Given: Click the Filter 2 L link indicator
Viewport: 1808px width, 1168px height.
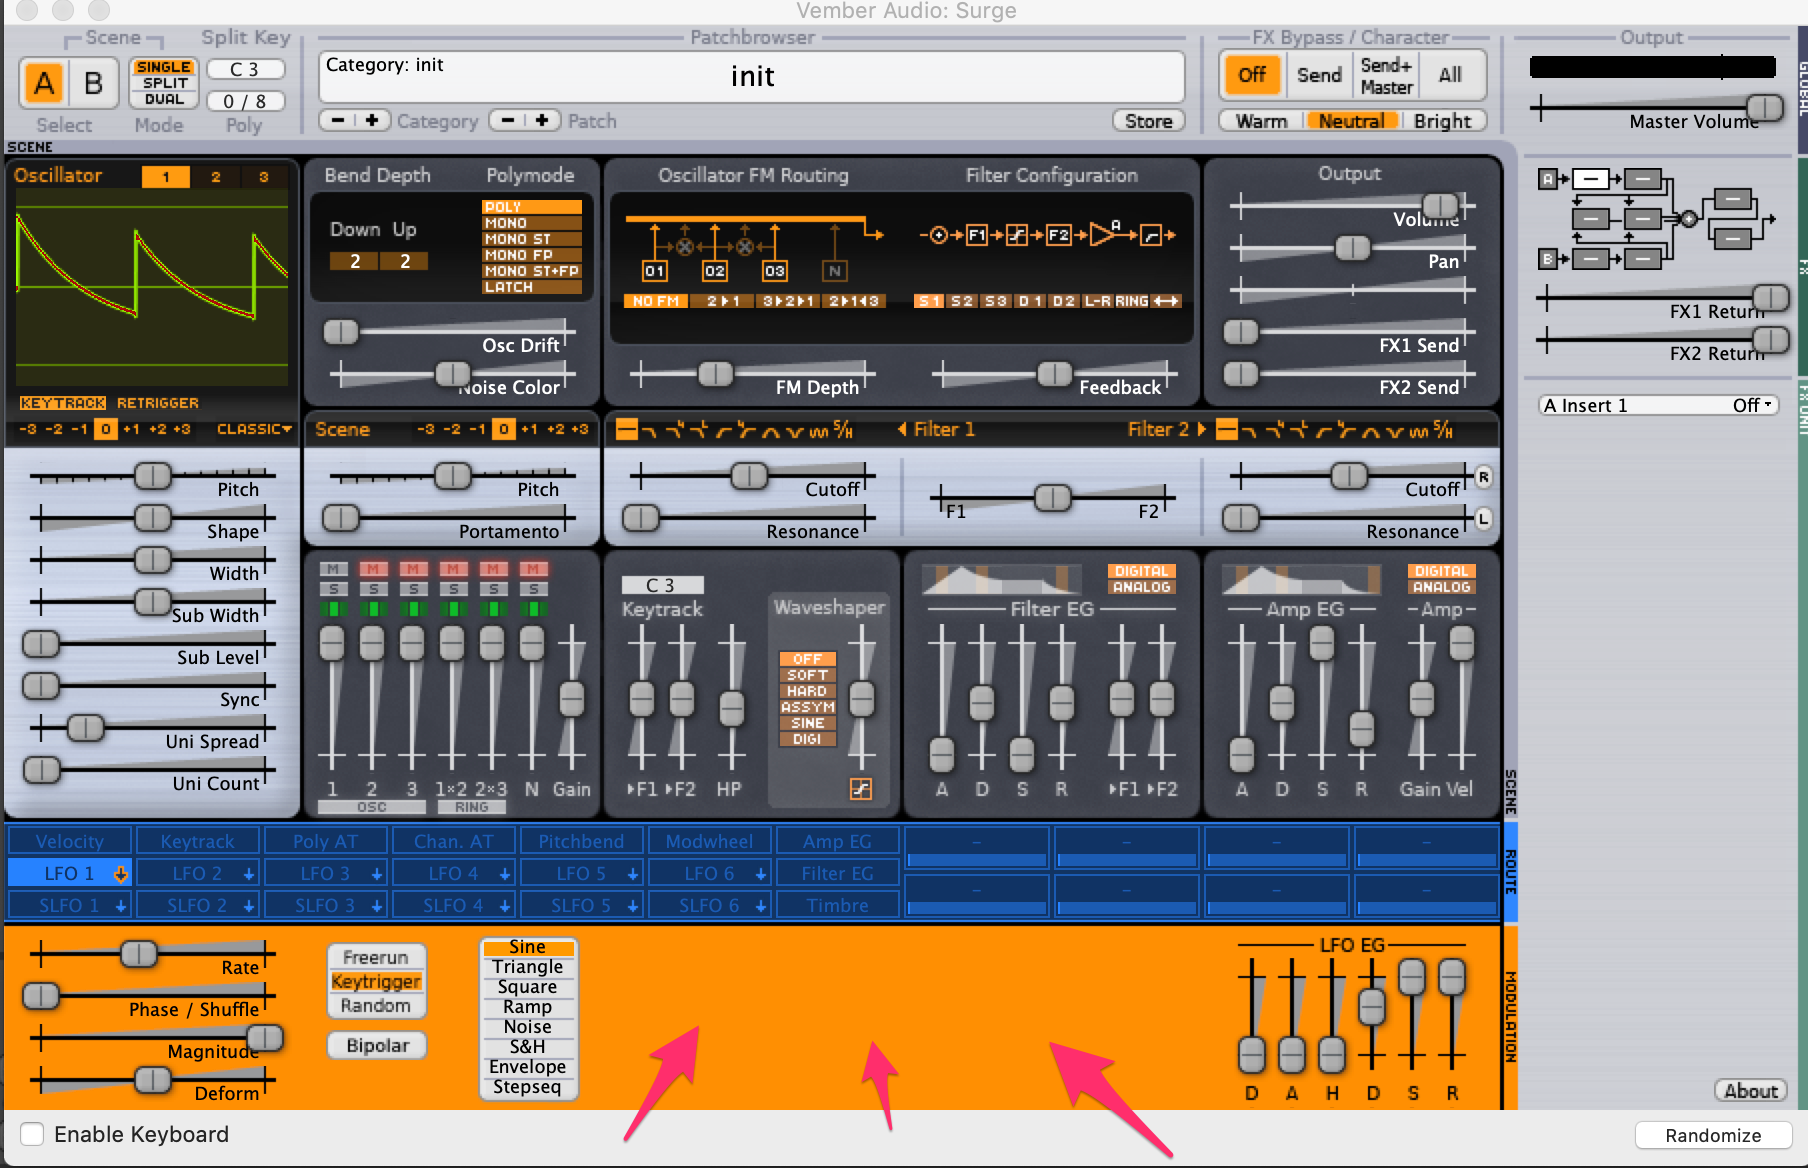Looking at the screenshot, I should tap(1484, 518).
